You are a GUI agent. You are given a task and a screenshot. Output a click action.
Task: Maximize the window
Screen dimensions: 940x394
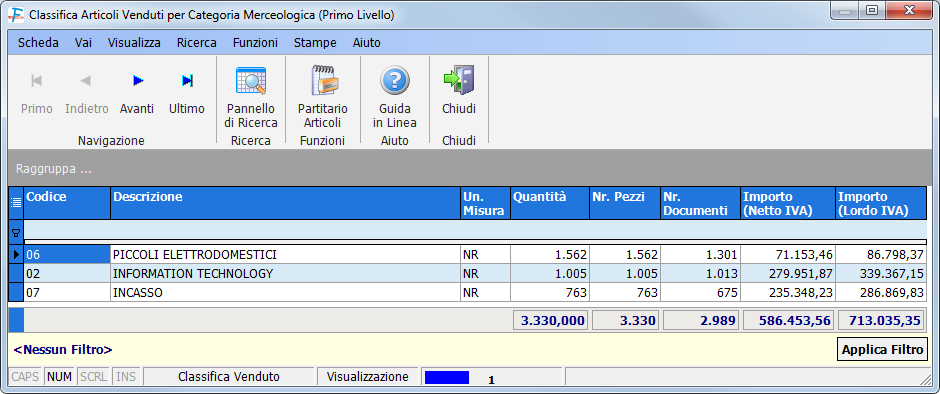click(872, 10)
